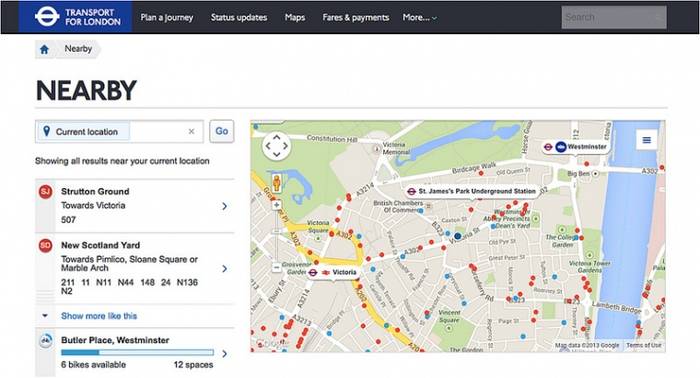Screen dimensions: 700x378
Task: Click the dark blue current location dot
Action: 458,236
